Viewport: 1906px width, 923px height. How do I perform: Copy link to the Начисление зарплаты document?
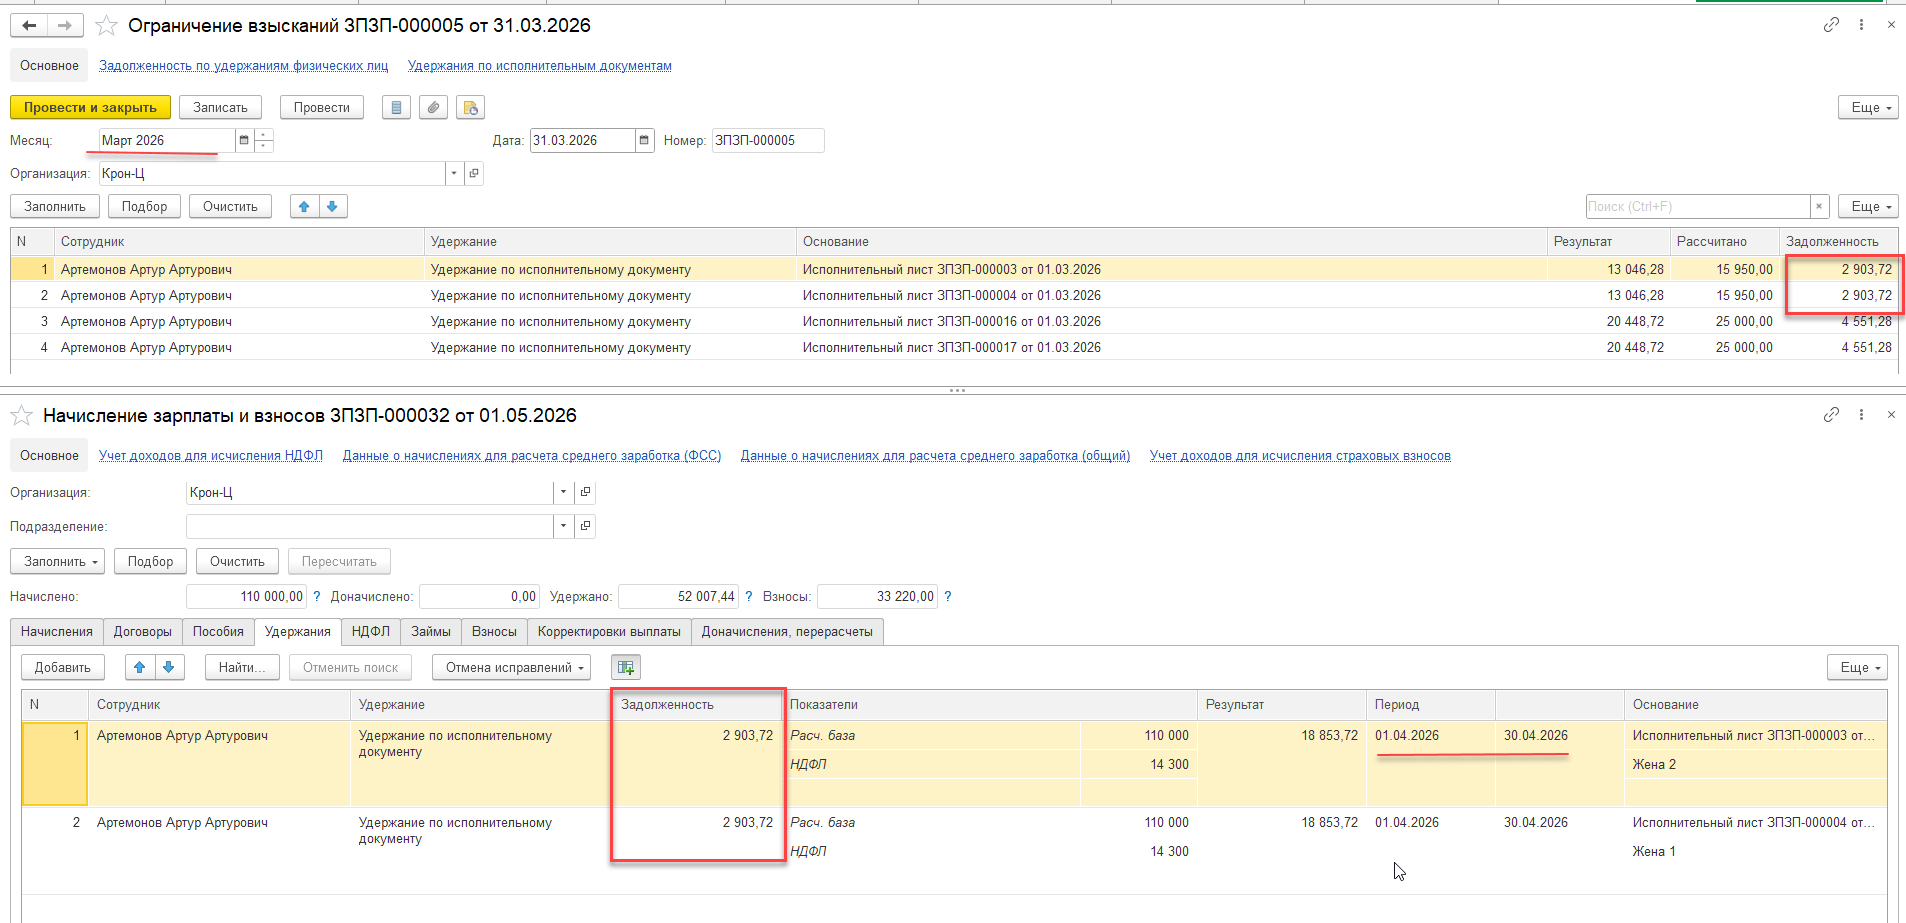[1831, 415]
